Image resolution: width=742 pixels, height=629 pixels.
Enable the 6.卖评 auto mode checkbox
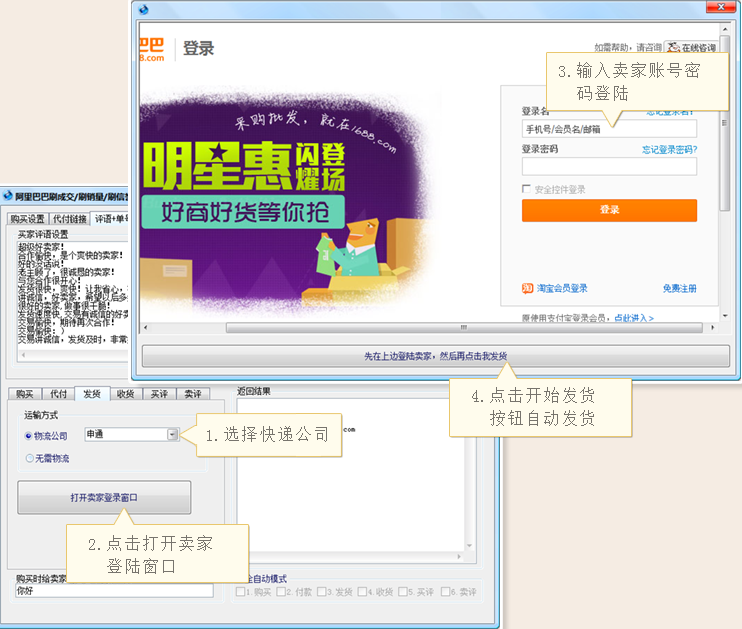(x=445, y=592)
